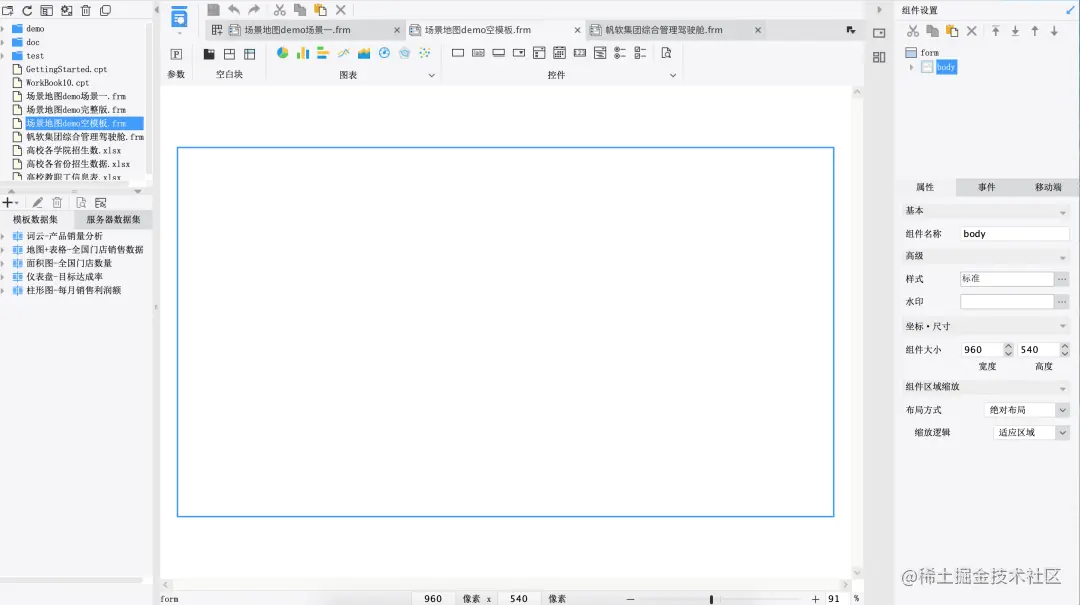1080x605 pixels.
Task: Zoom out with the minus button
Action: 630,599
